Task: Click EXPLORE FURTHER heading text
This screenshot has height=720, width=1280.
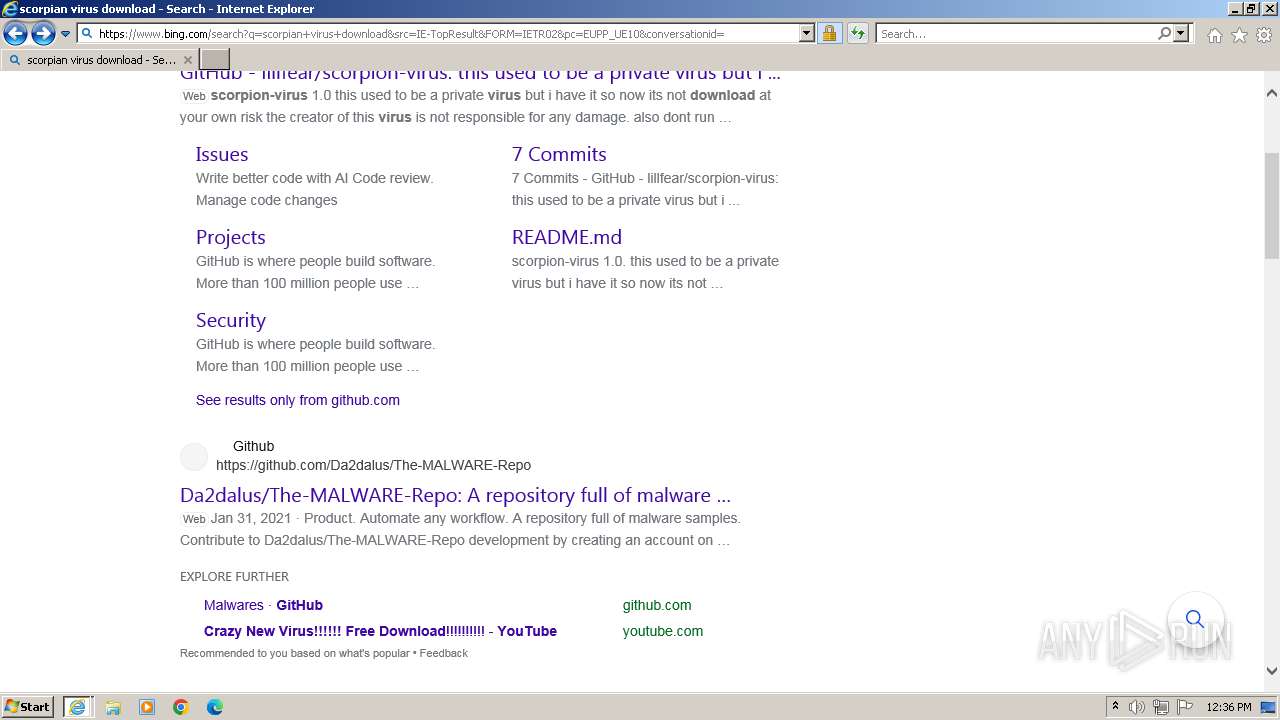Action: pyautogui.click(x=234, y=577)
